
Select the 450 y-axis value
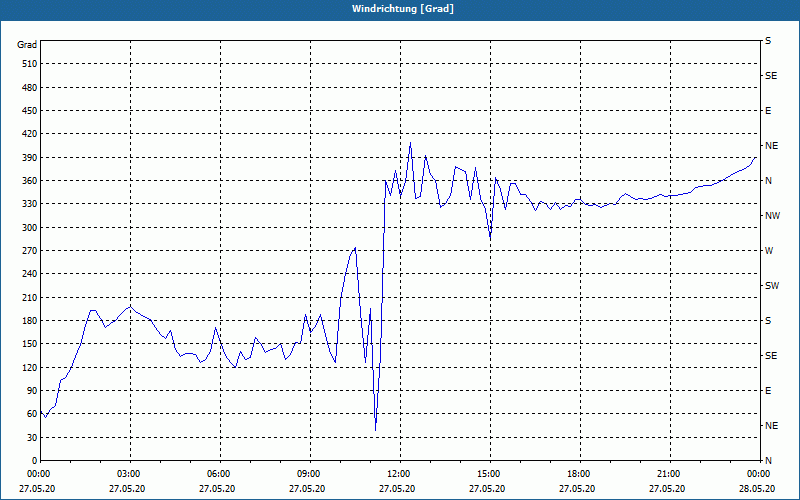[x=29, y=111]
